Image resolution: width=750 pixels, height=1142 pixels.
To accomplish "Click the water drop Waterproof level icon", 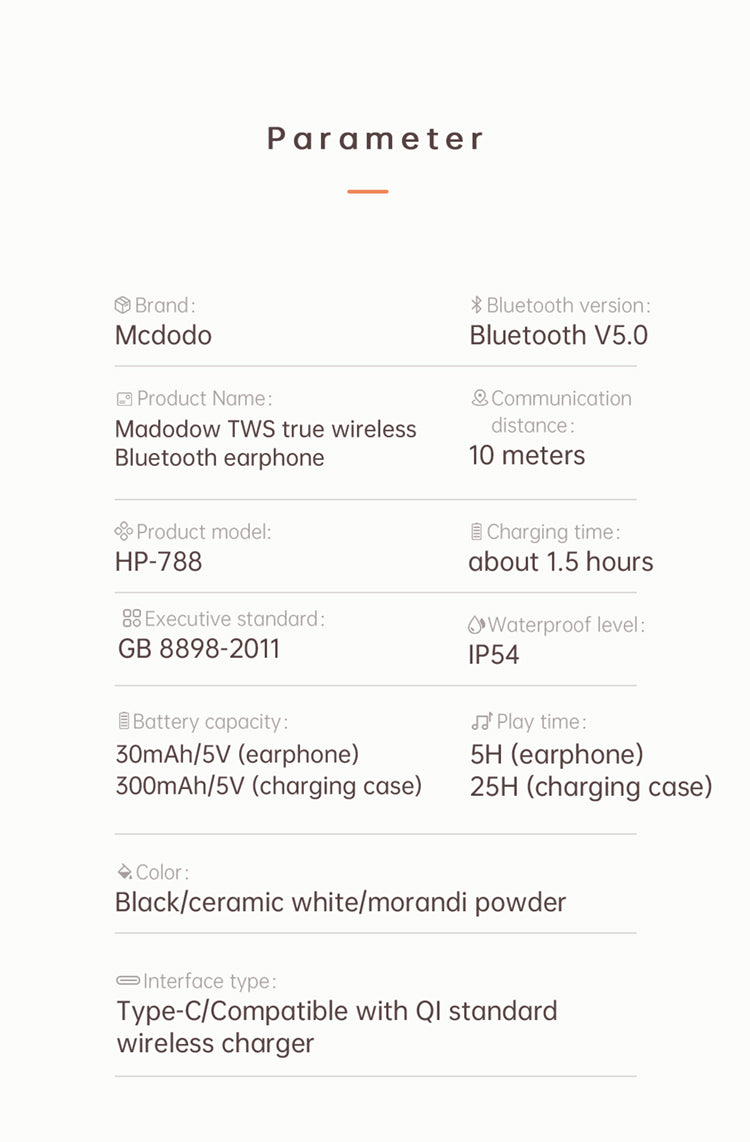I will [476, 624].
